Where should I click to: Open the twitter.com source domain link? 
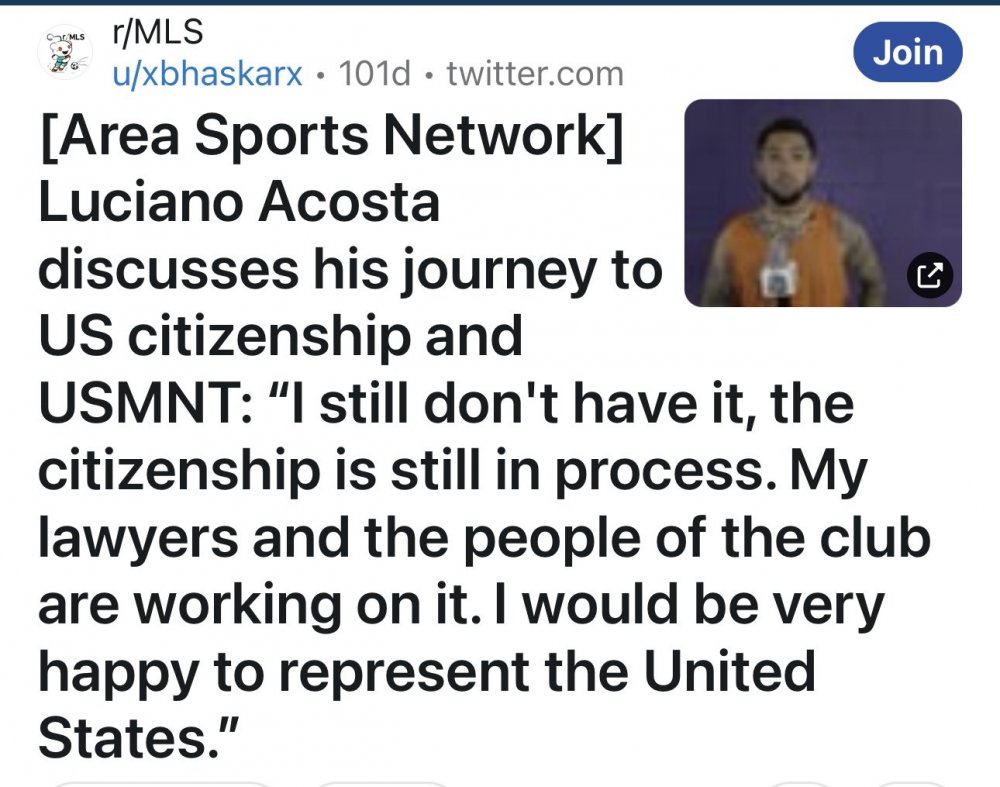(535, 73)
